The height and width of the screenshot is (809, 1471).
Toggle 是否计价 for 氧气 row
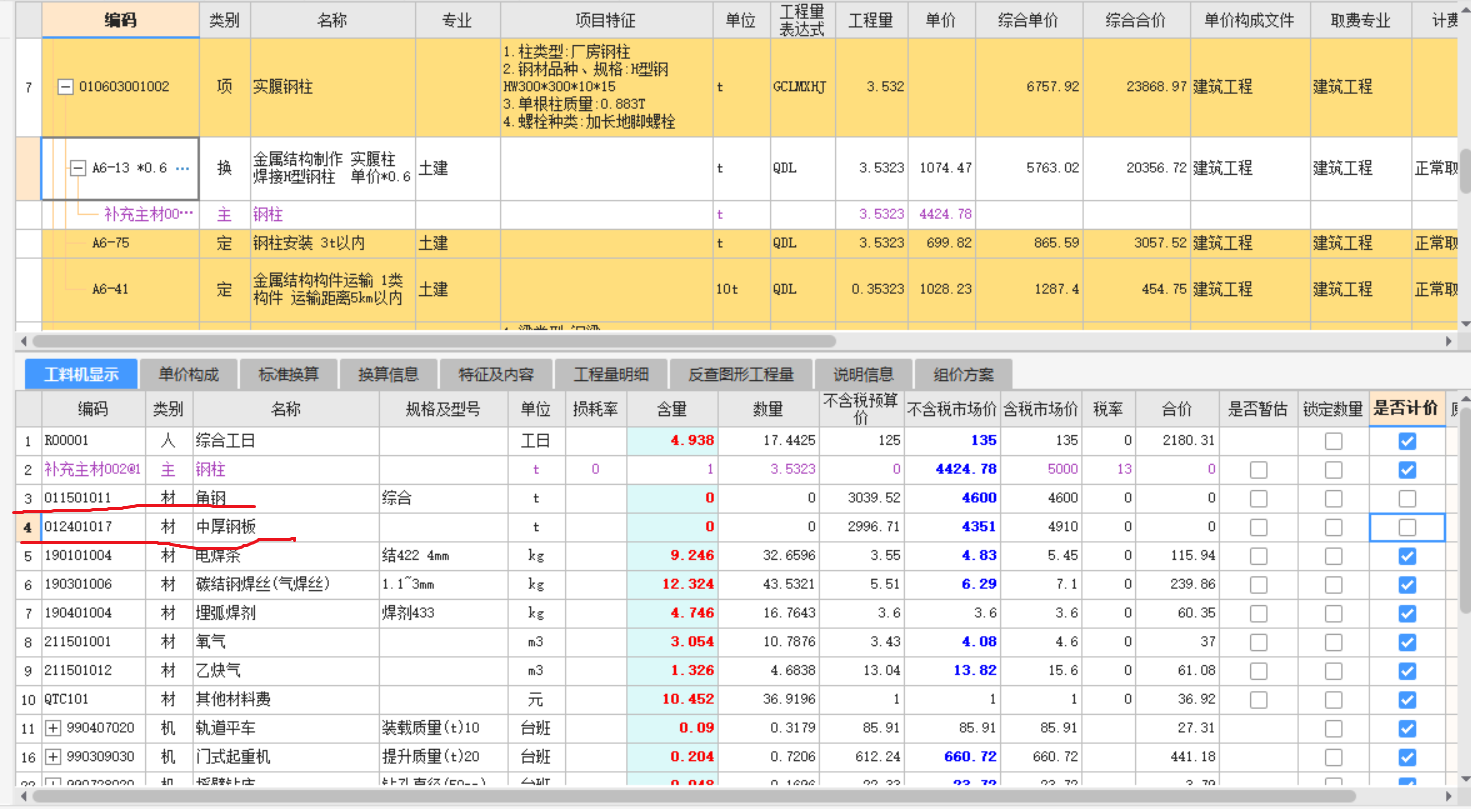1407,642
